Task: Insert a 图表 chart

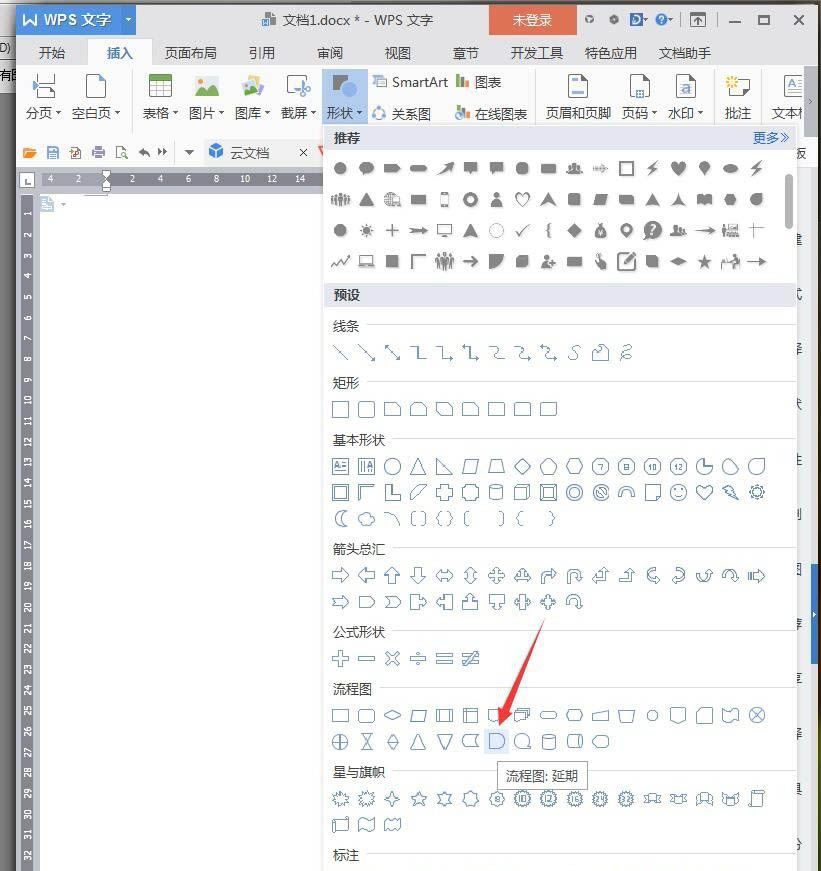Action: pyautogui.click(x=478, y=82)
